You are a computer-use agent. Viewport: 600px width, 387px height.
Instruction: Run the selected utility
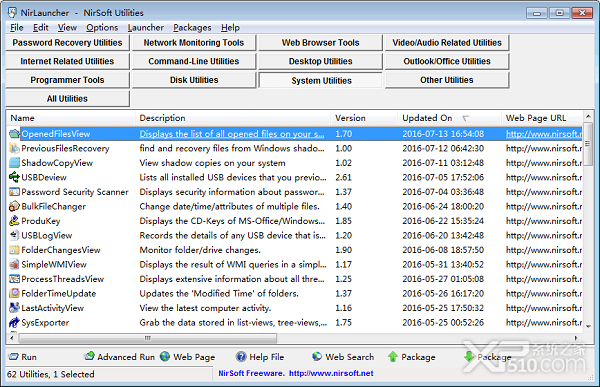(x=23, y=357)
